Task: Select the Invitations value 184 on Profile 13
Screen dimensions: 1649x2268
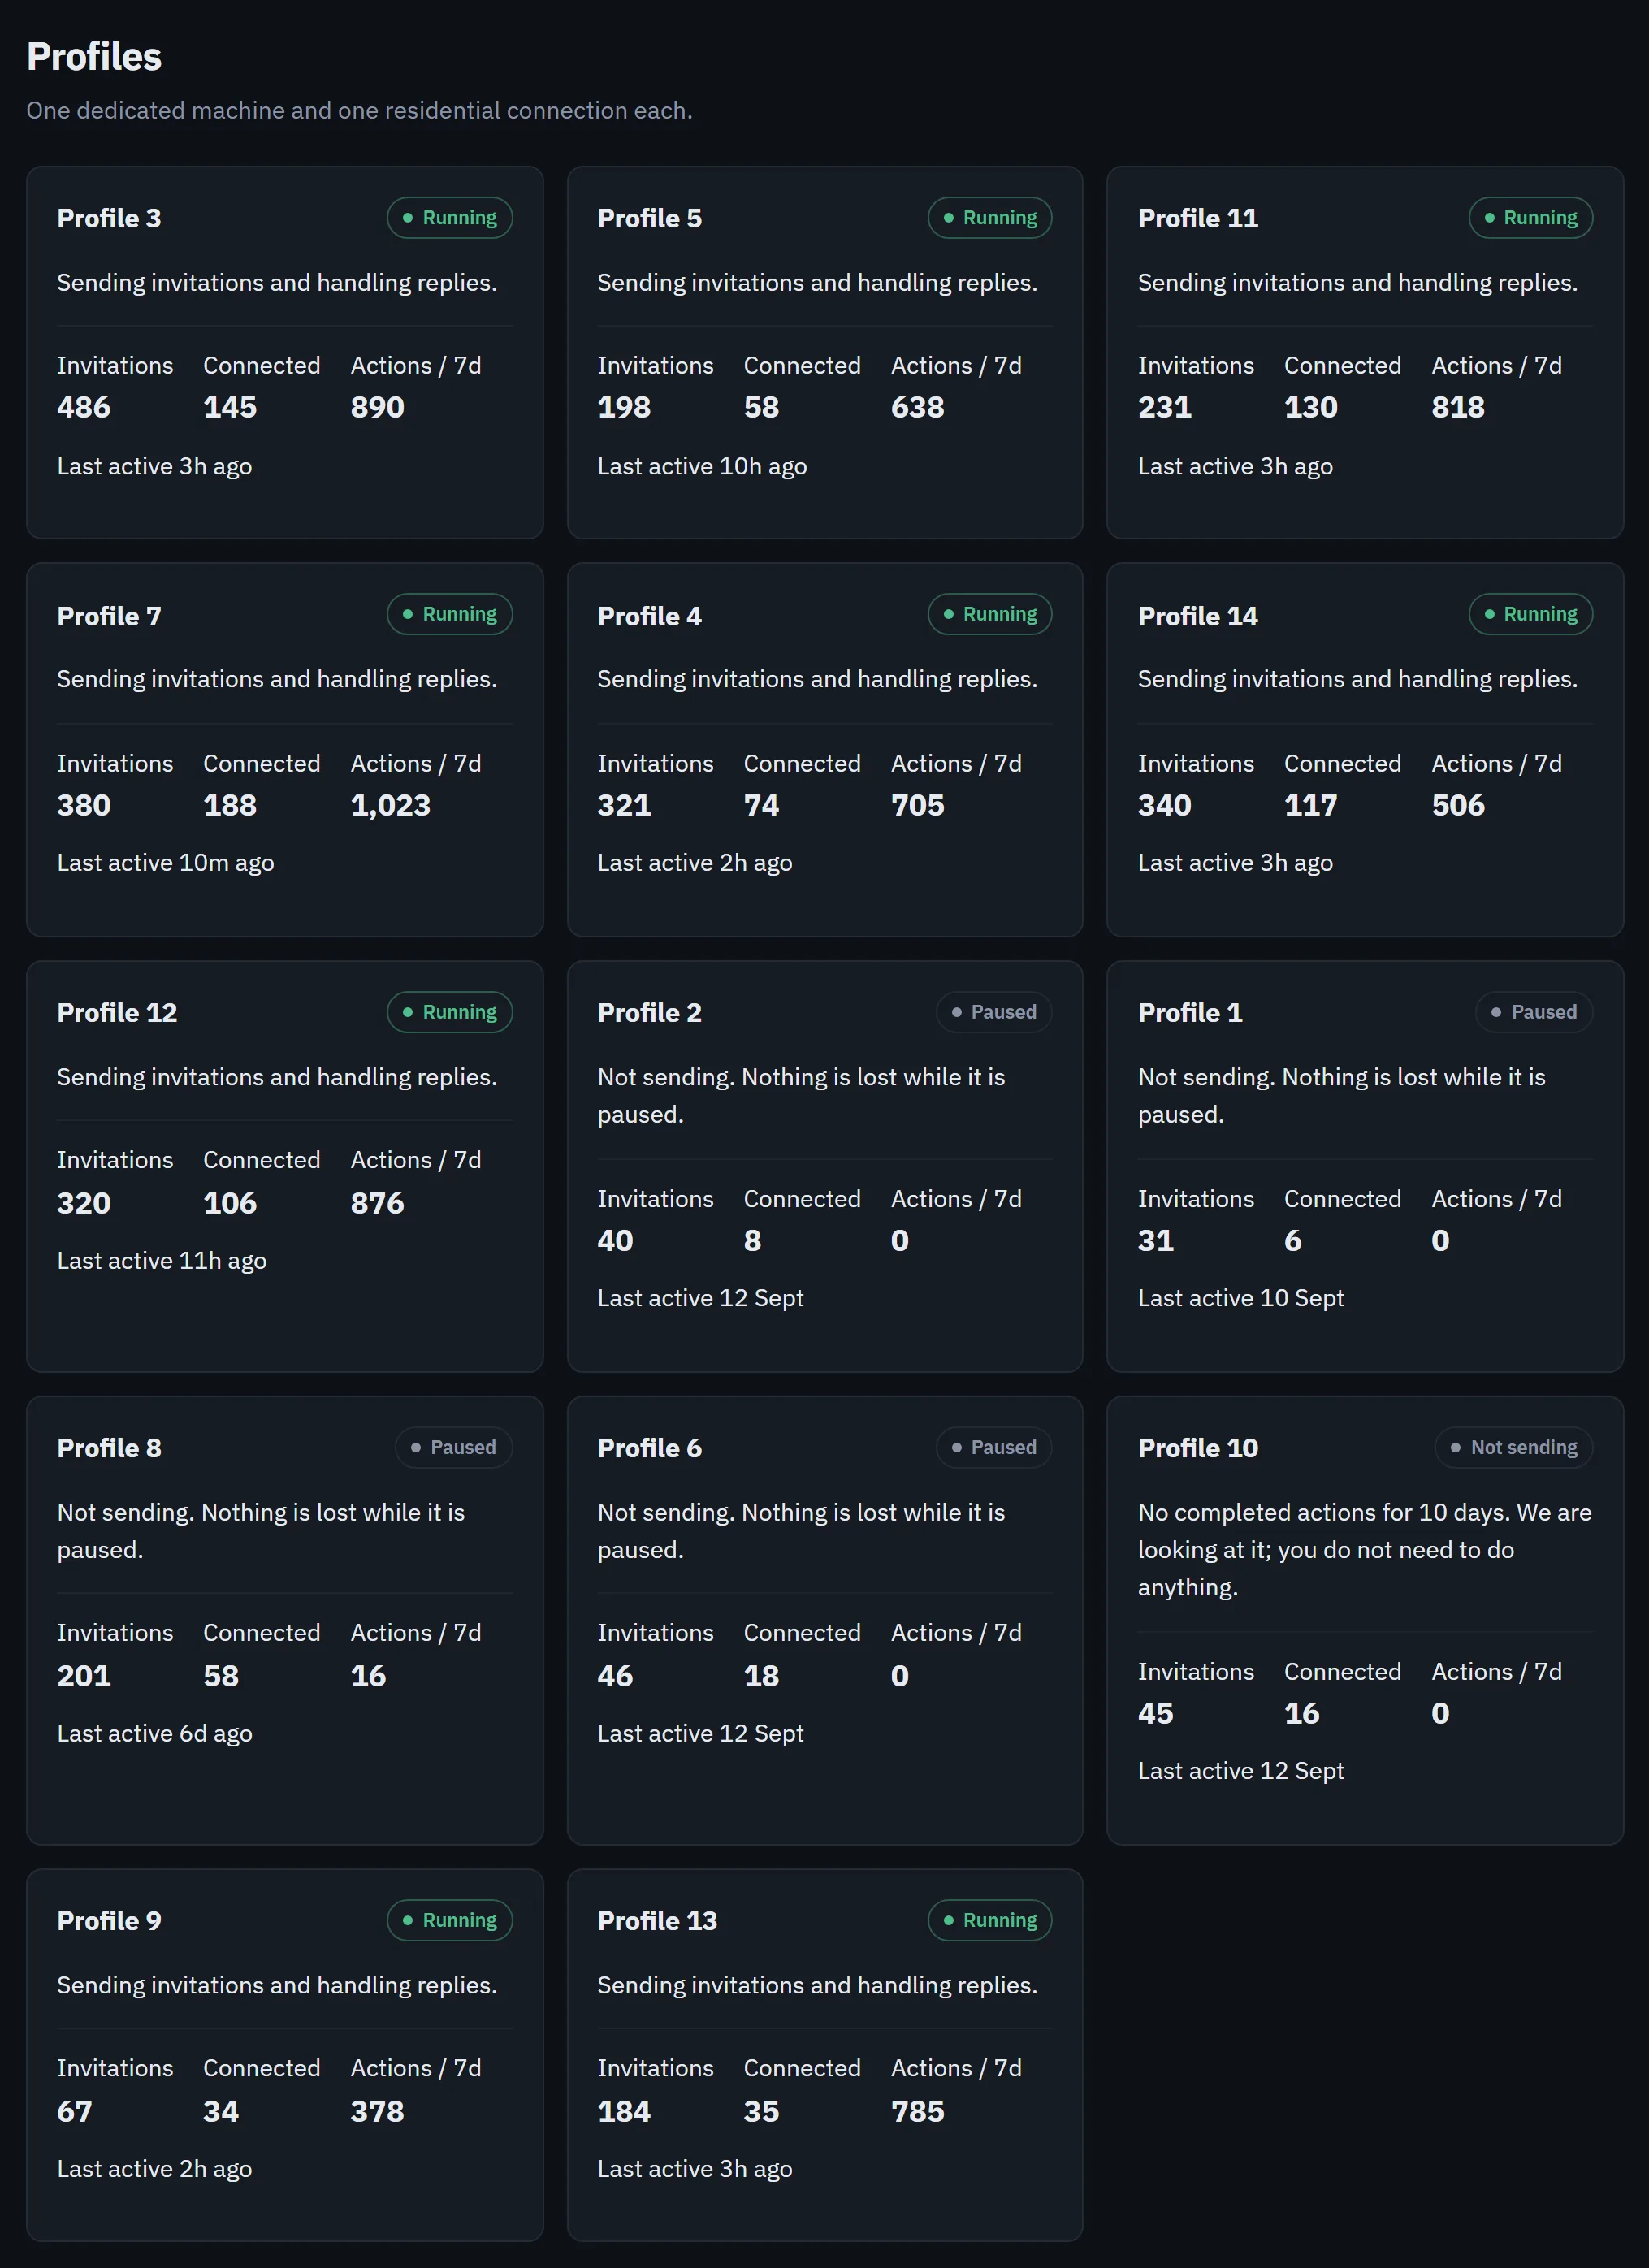Action: [624, 2112]
